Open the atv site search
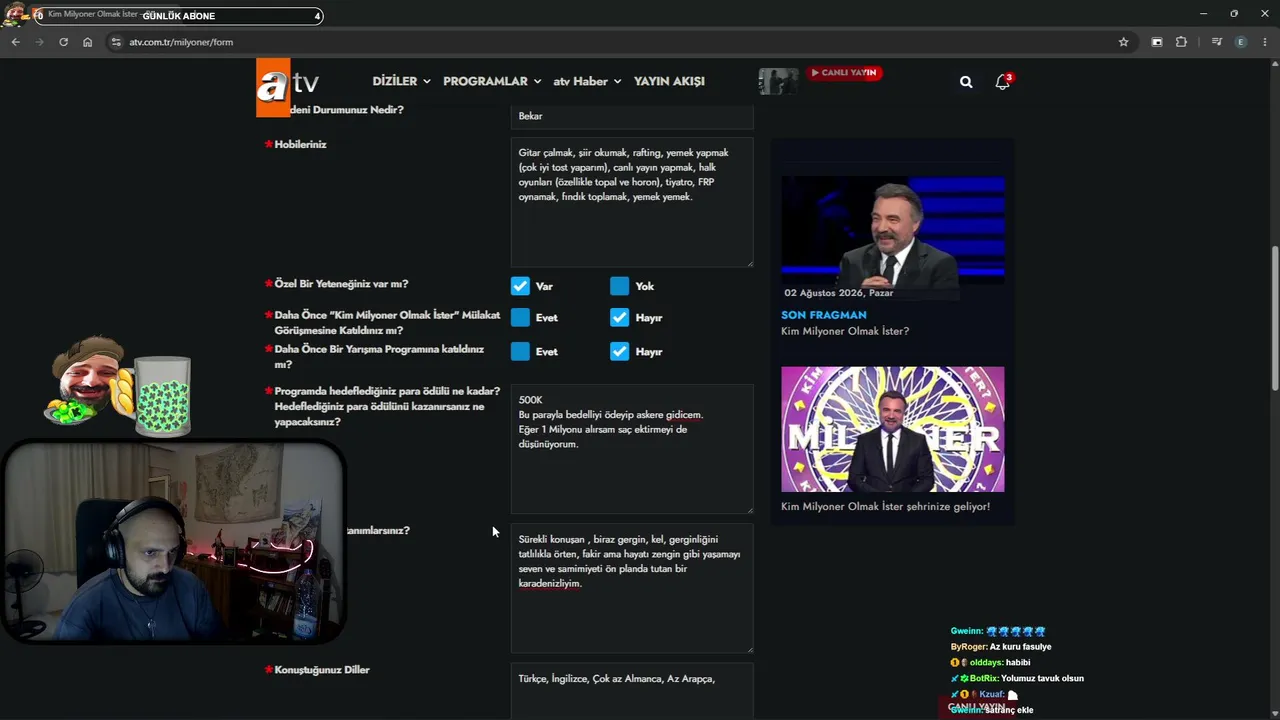The image size is (1280, 720). click(x=966, y=82)
